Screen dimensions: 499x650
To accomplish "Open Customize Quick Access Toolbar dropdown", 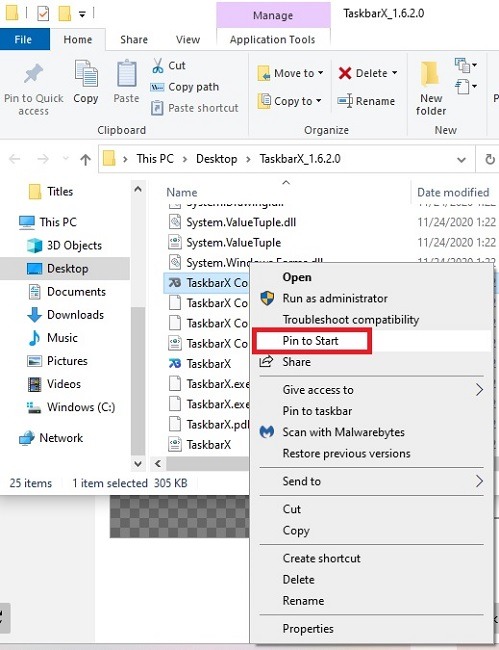I will click(82, 15).
